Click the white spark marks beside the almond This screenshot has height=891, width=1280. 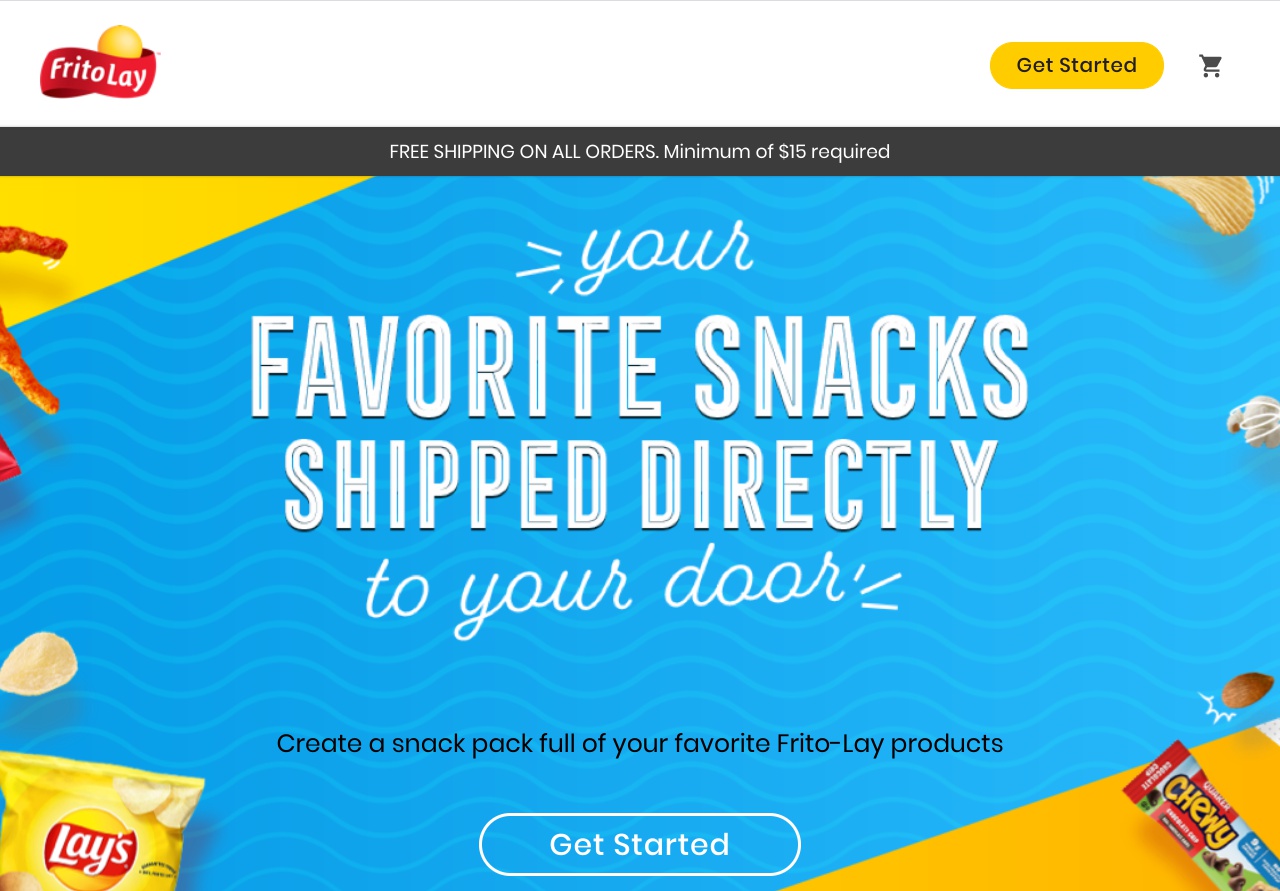1216,708
